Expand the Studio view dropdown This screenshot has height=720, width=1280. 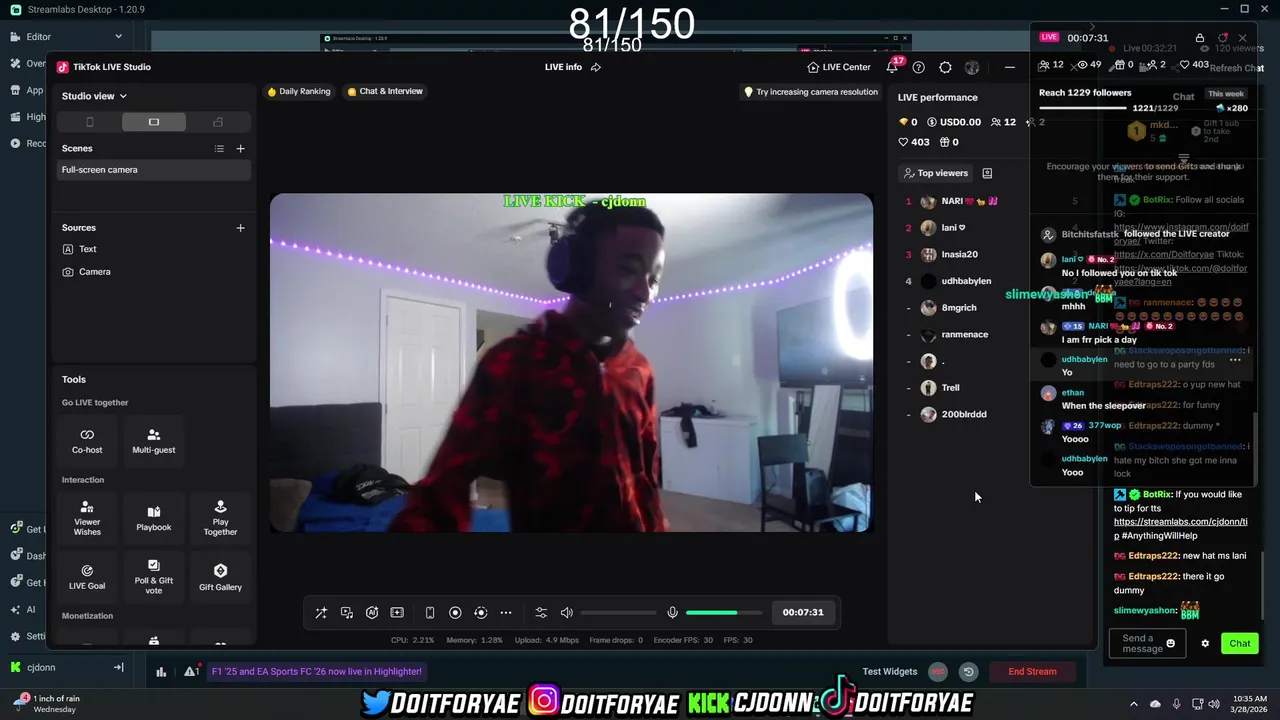pos(95,96)
